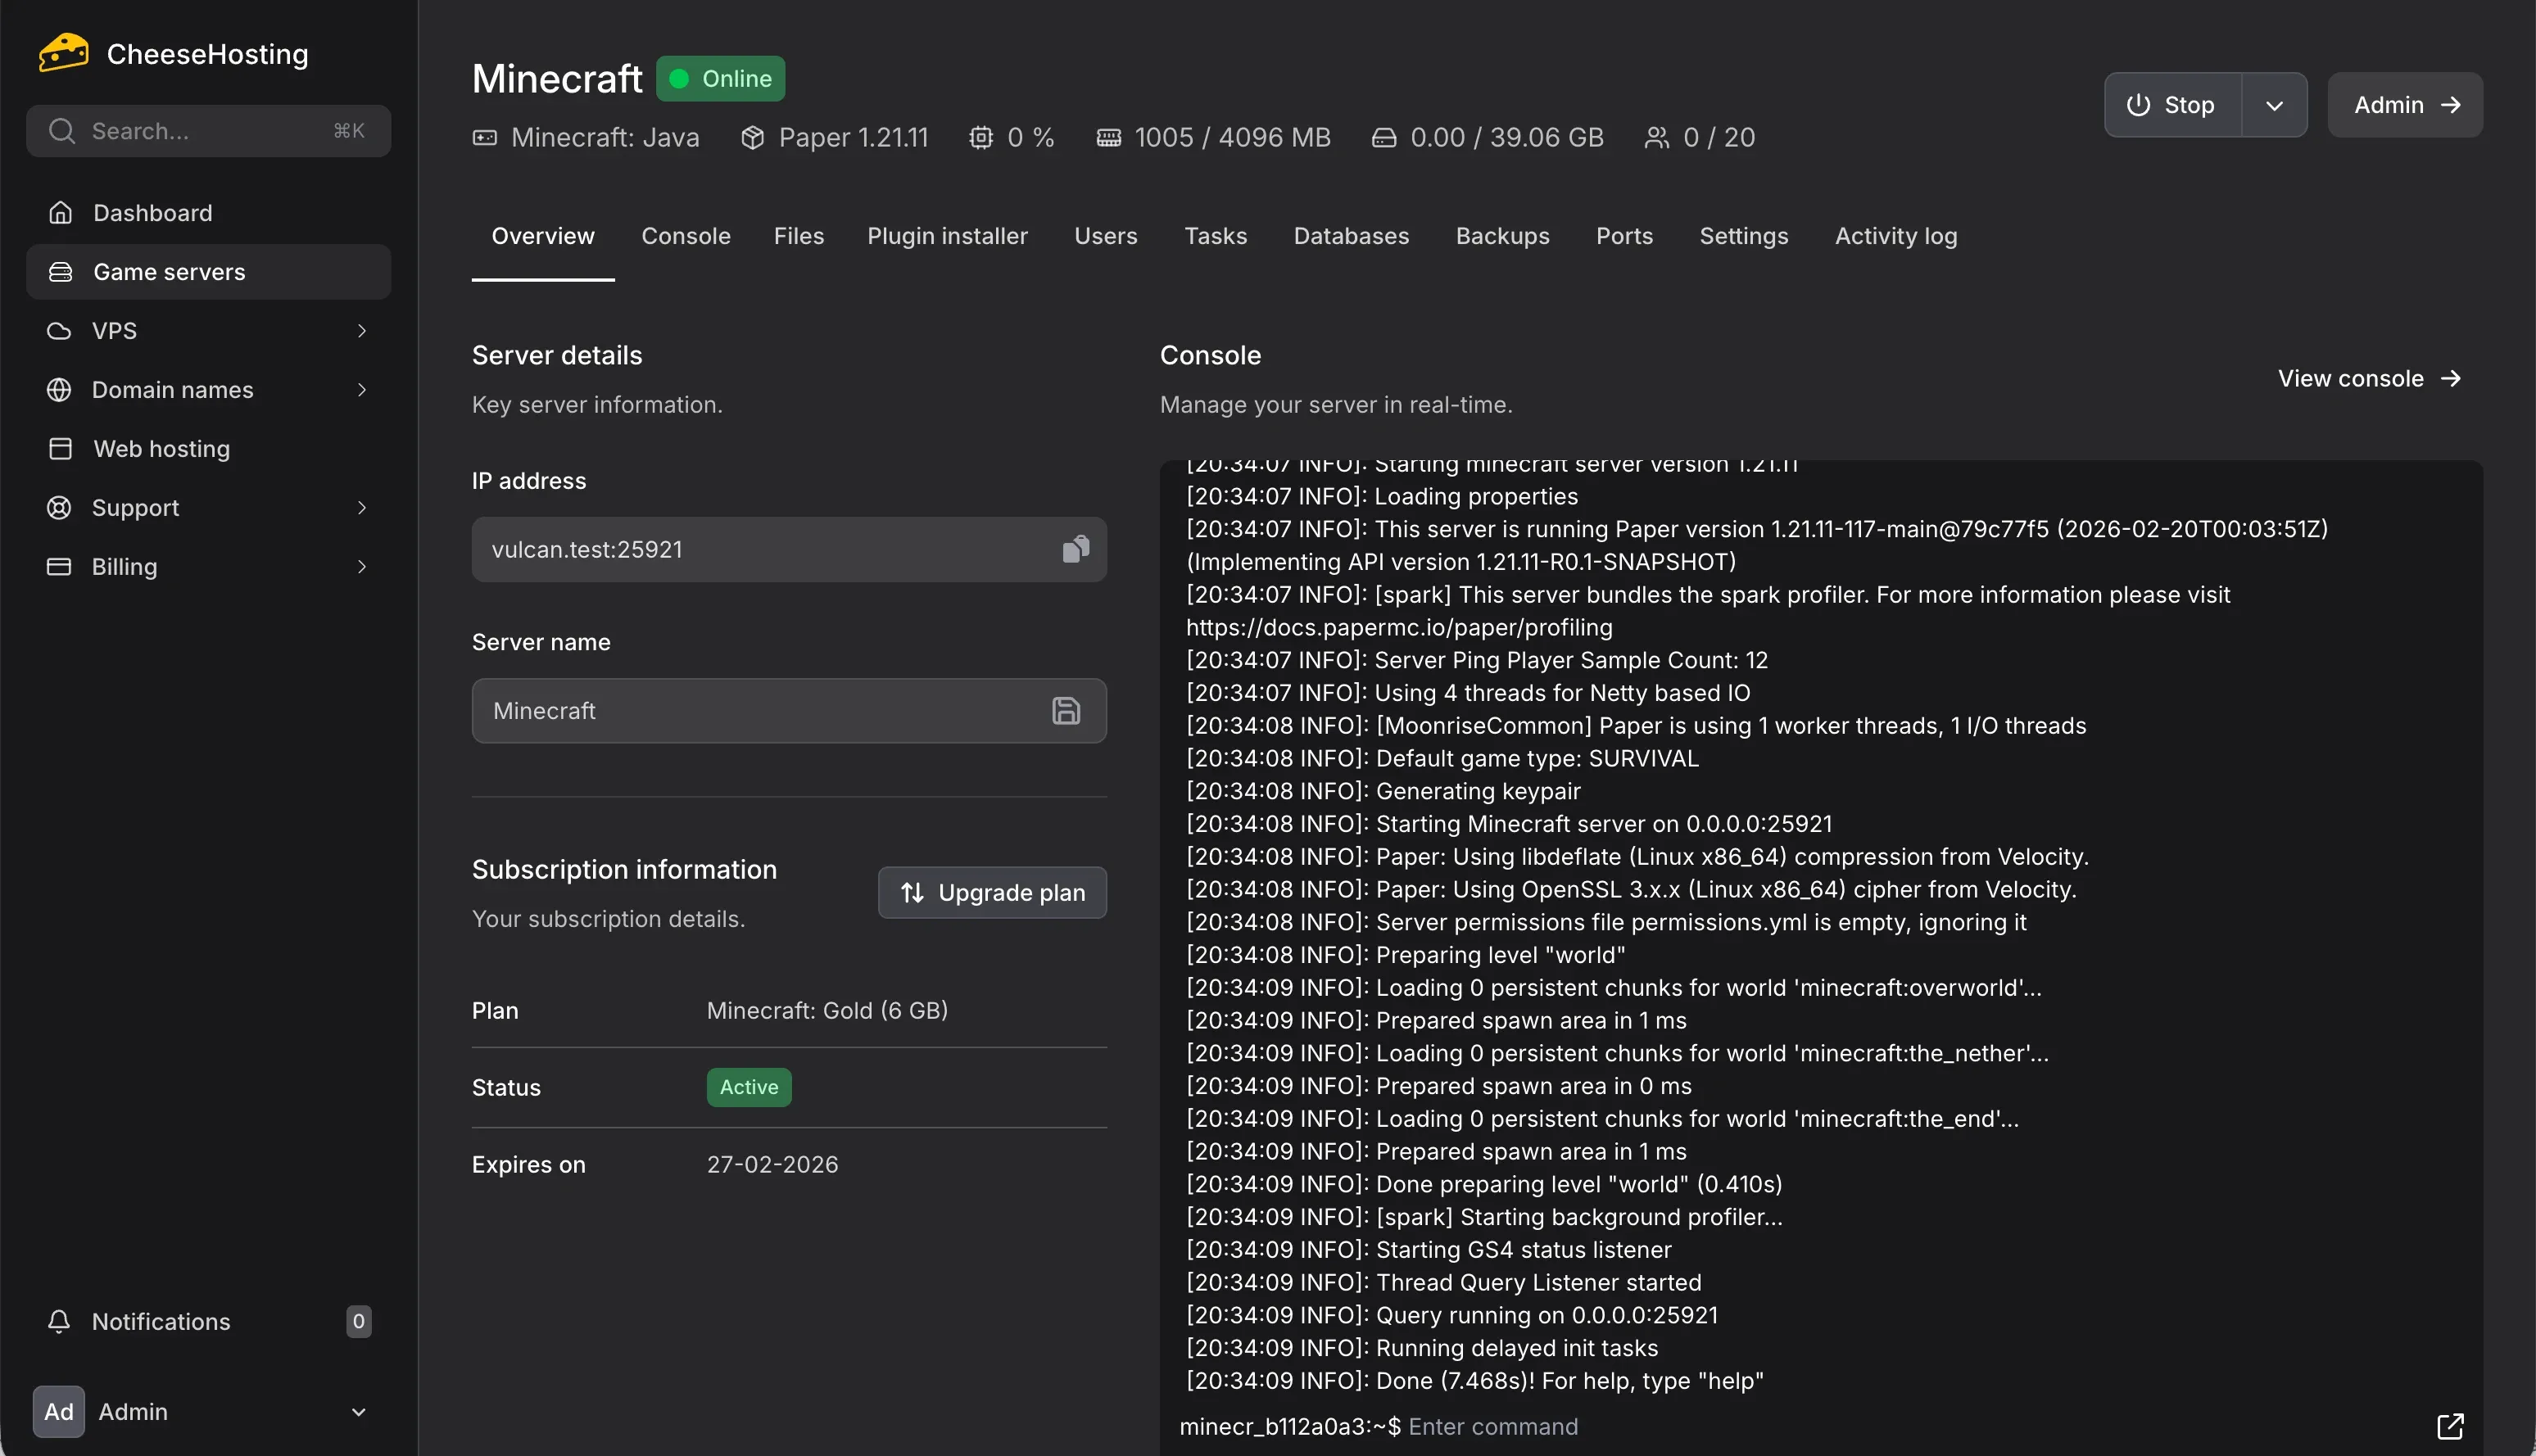Viewport: 2536px width, 1456px height.
Task: Stop the Minecraft server
Action: 2174,104
